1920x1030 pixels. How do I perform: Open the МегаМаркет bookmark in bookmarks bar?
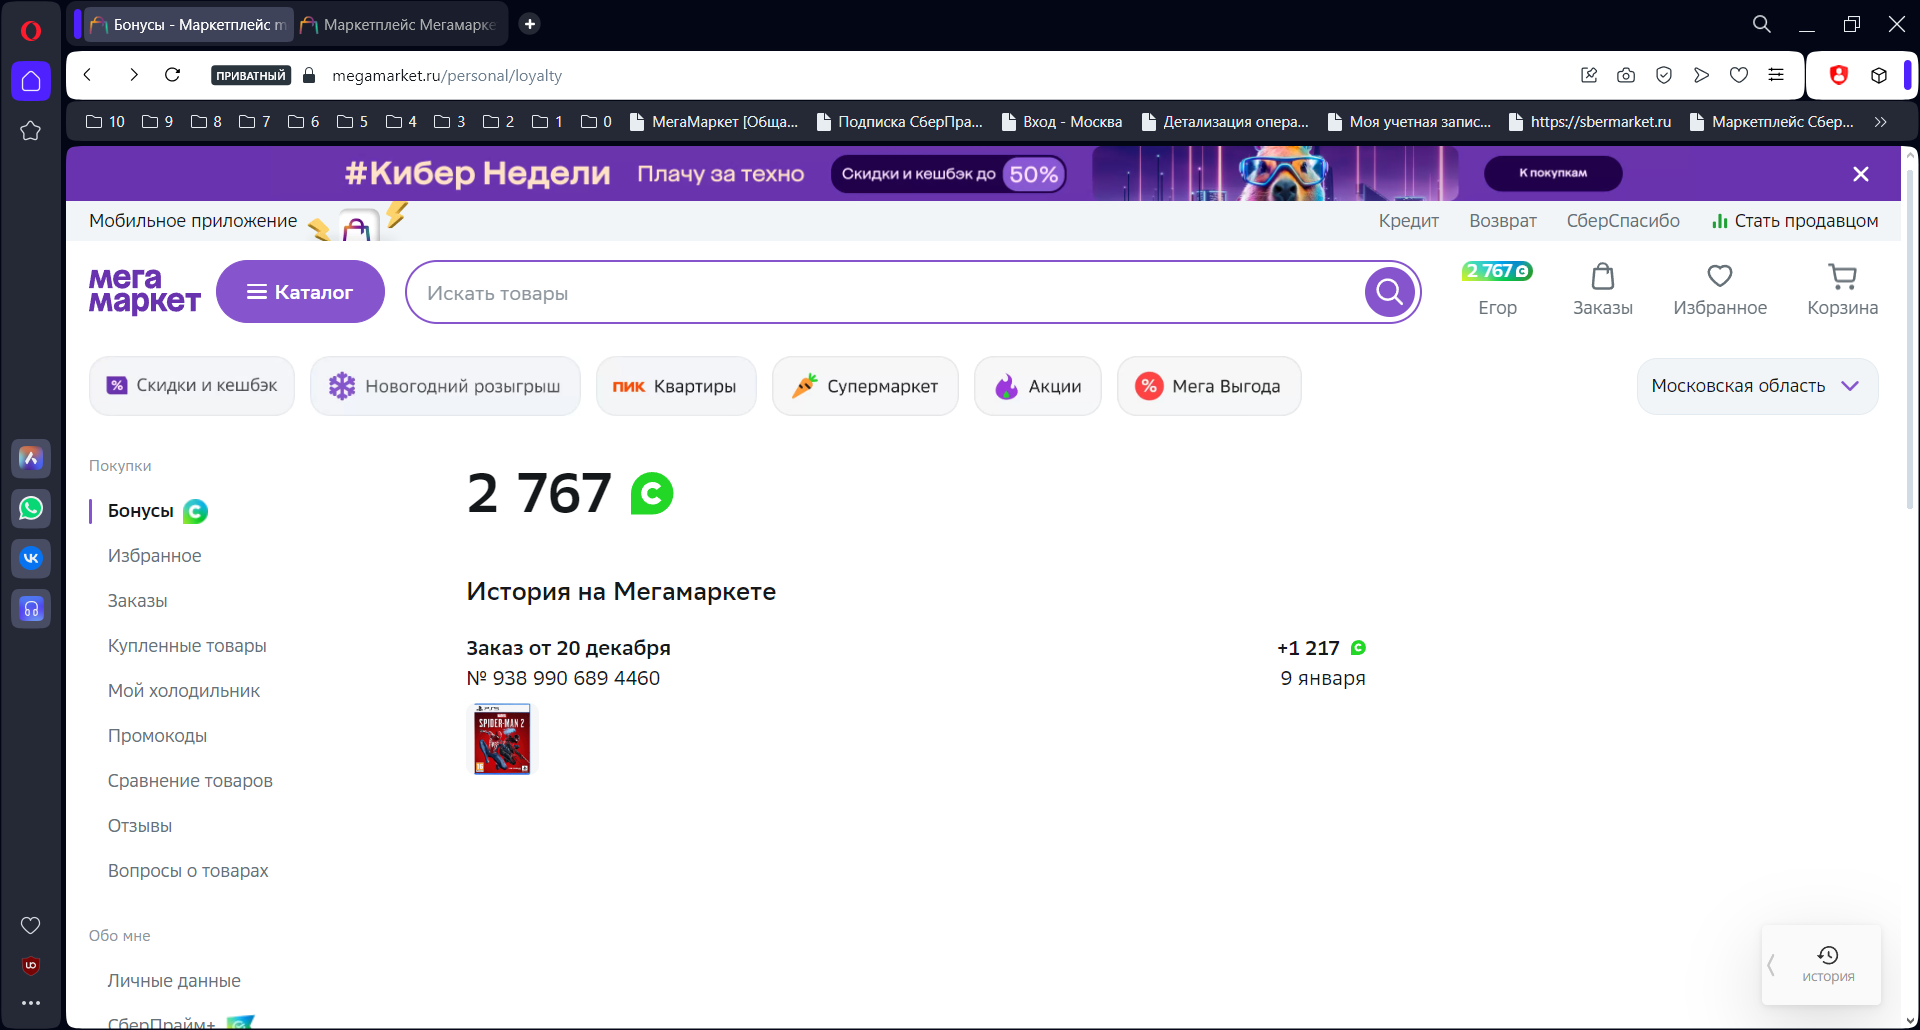tap(714, 122)
